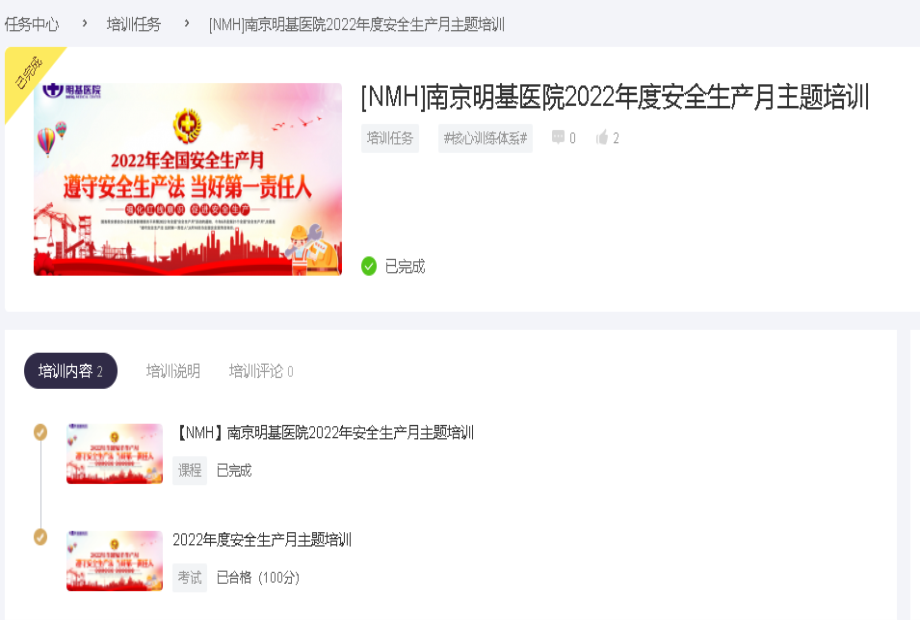Image resolution: width=920 pixels, height=620 pixels.
Task: Click first course timeline checkmark
Action: point(40,432)
